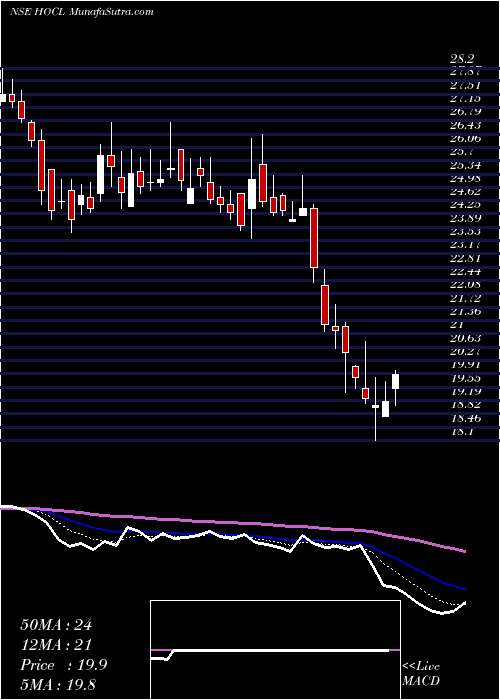Click the 12MA : 21 readout

click(x=56, y=645)
